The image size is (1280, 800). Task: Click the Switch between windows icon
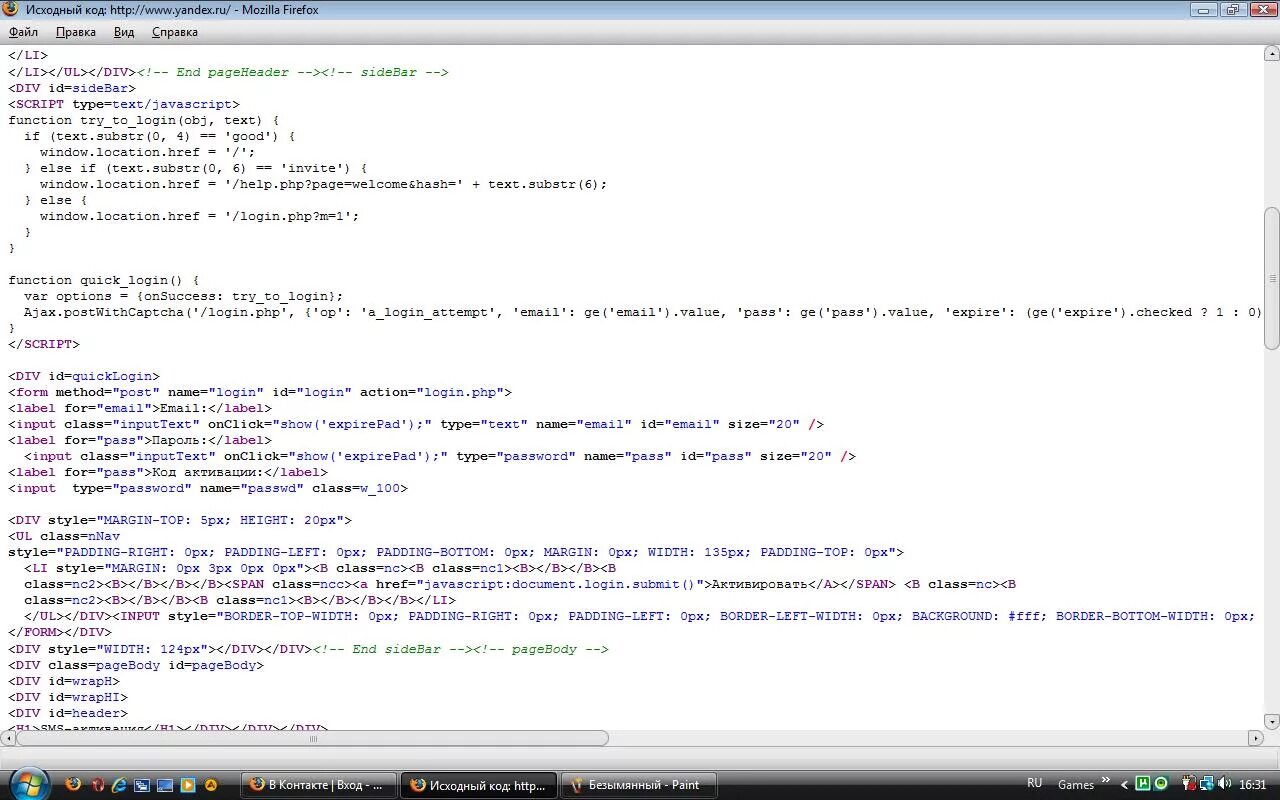142,785
